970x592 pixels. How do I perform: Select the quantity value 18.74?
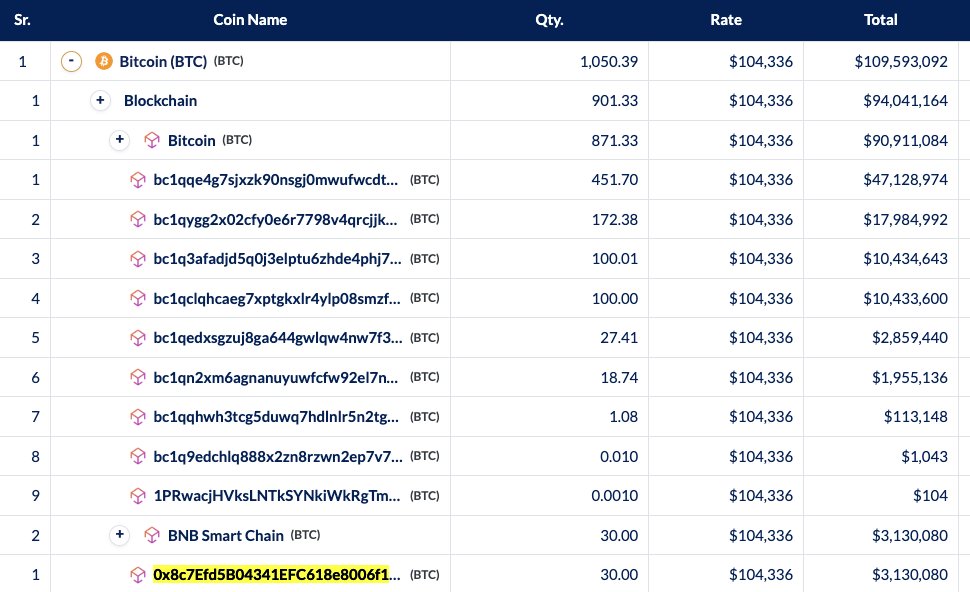pos(619,377)
